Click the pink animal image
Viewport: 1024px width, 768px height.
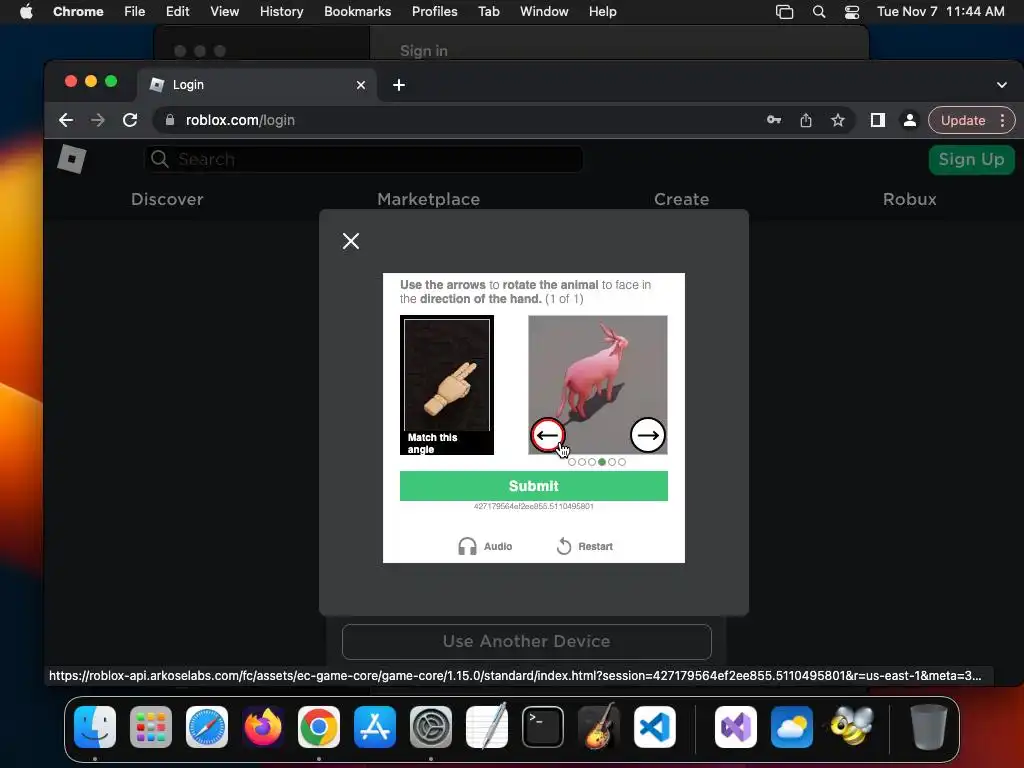pos(598,385)
